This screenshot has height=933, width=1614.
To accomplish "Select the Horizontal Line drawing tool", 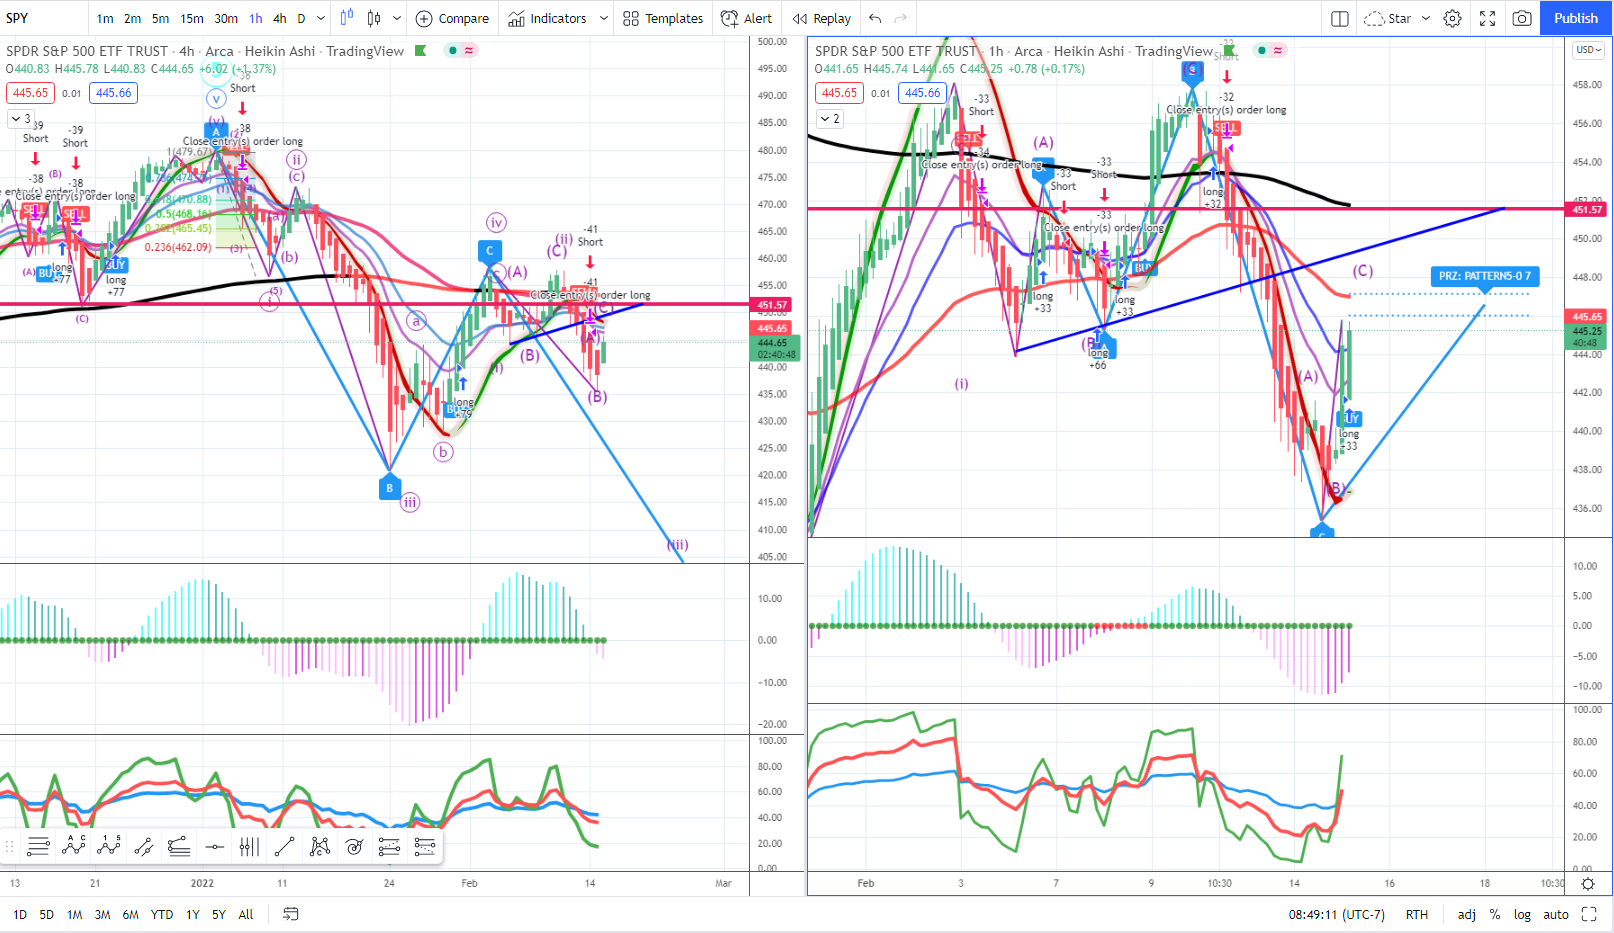I will 214,847.
